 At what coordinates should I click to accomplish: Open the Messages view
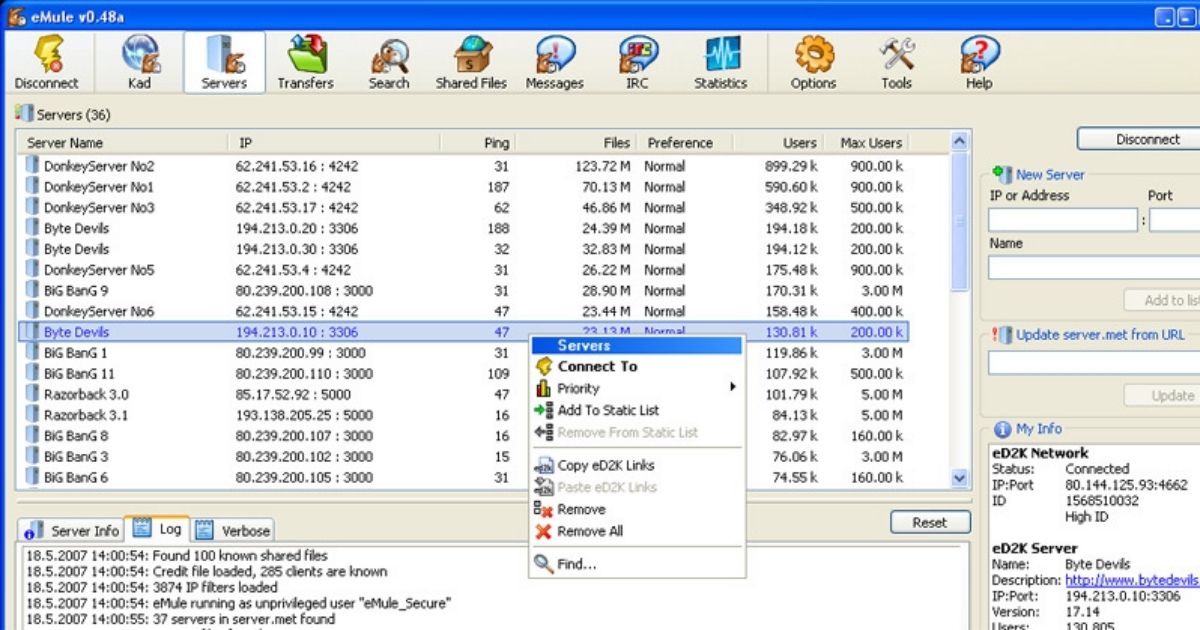click(x=554, y=60)
